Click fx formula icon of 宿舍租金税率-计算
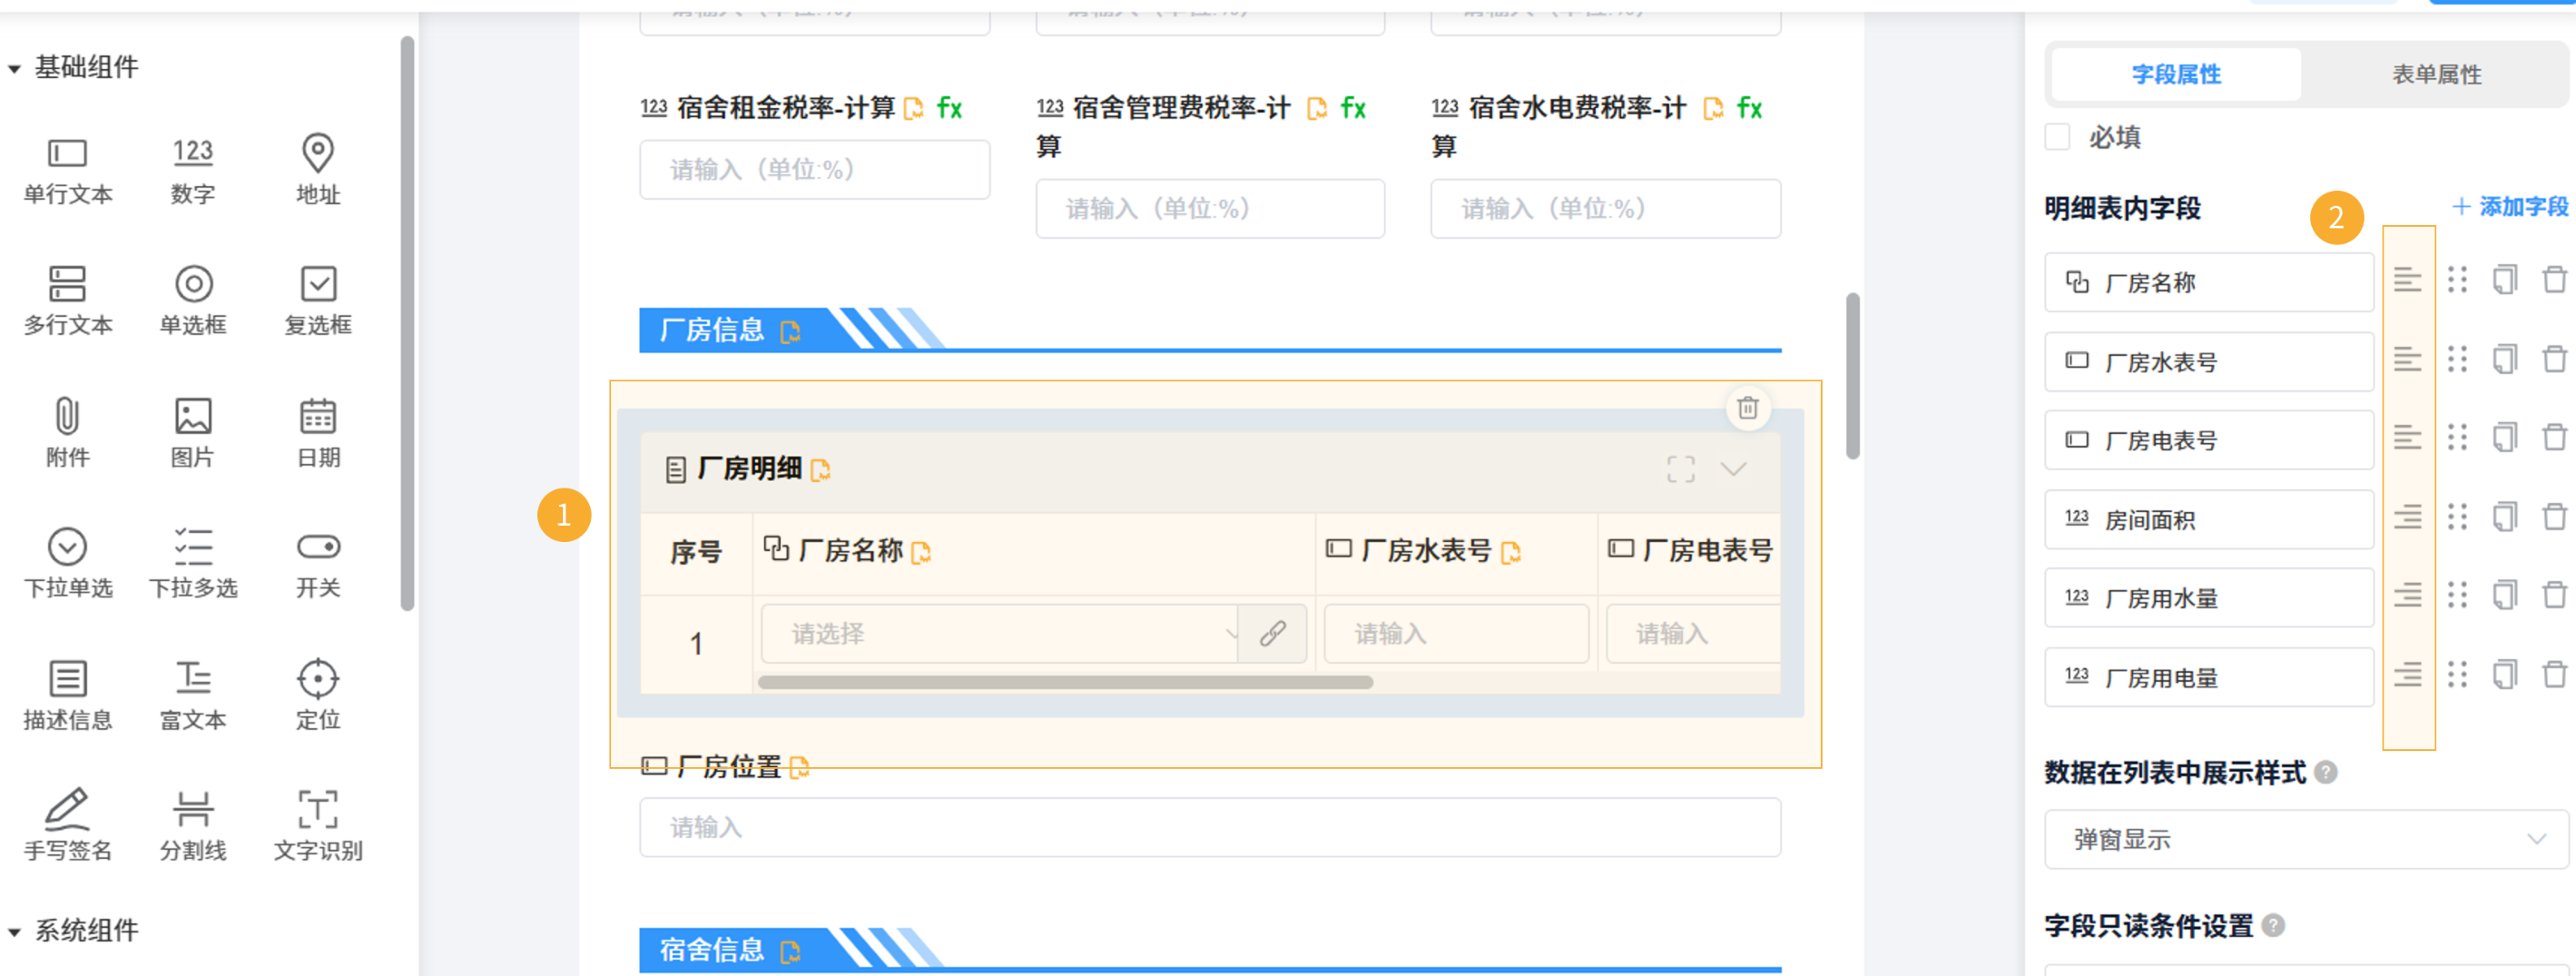 point(949,108)
